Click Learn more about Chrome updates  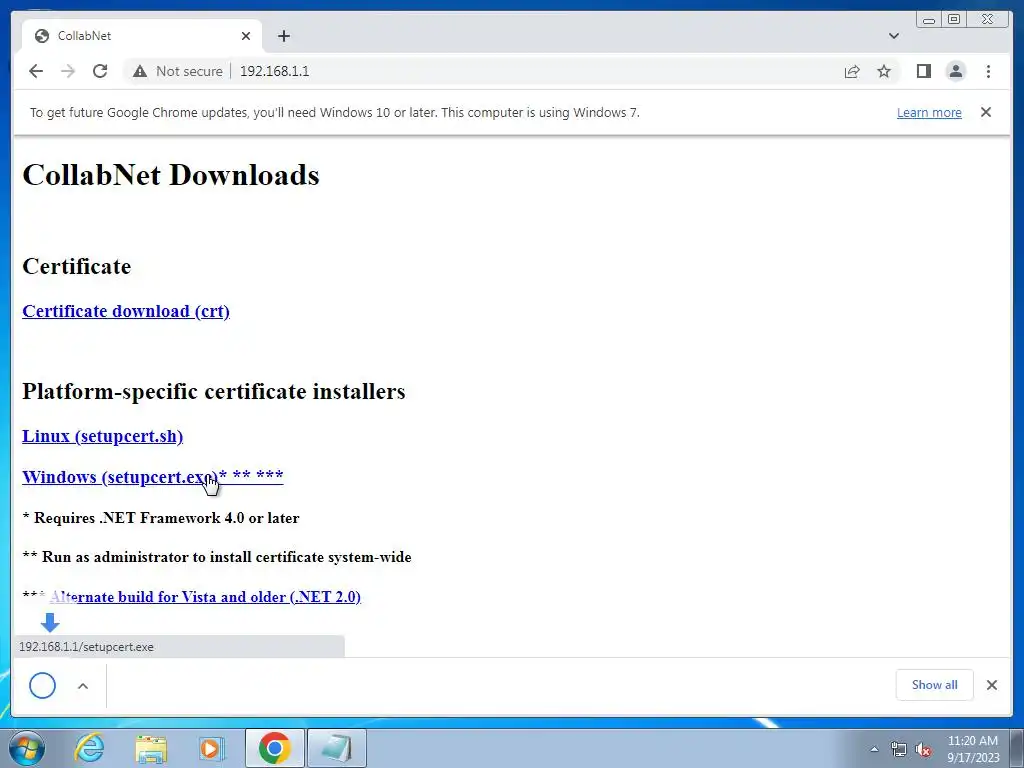(x=929, y=112)
